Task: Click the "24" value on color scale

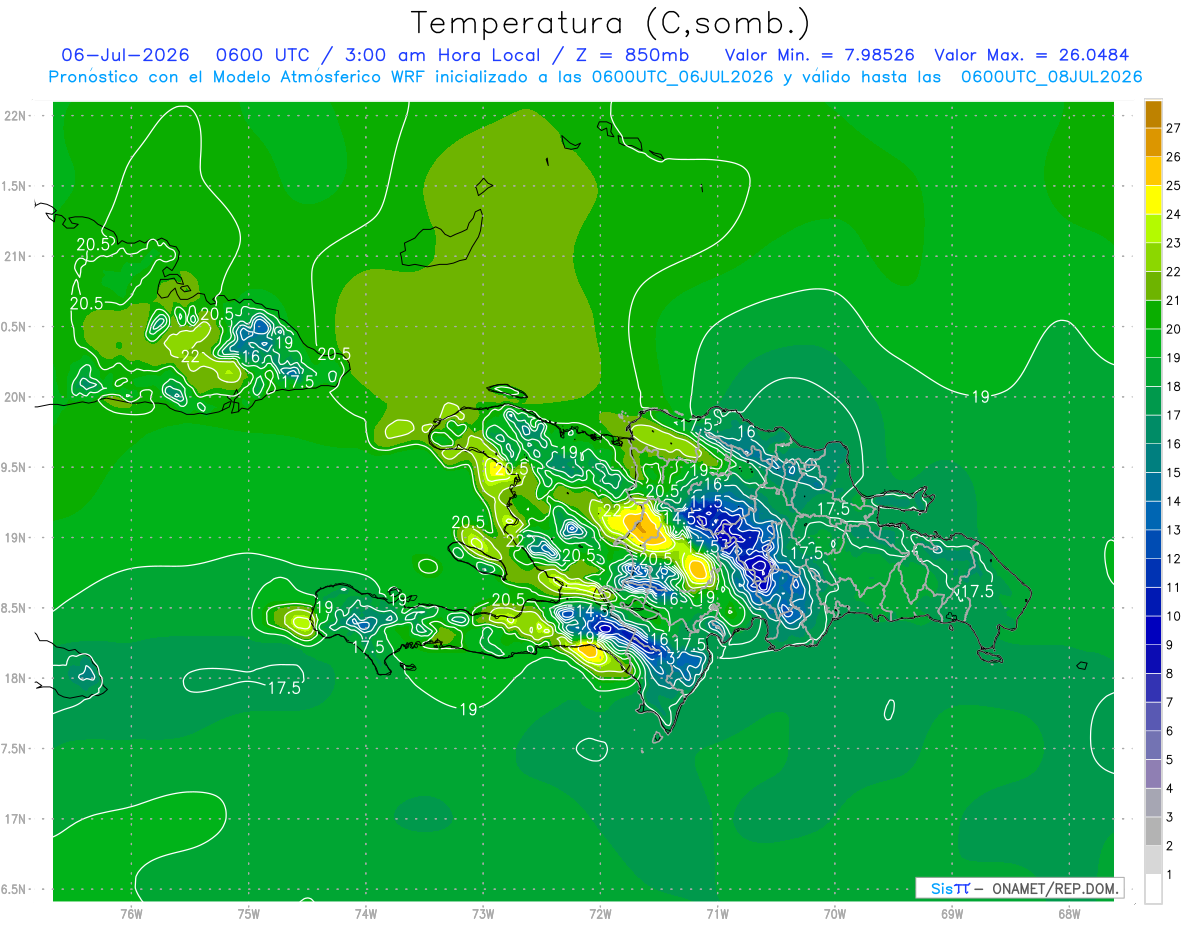Action: pyautogui.click(x=1174, y=214)
